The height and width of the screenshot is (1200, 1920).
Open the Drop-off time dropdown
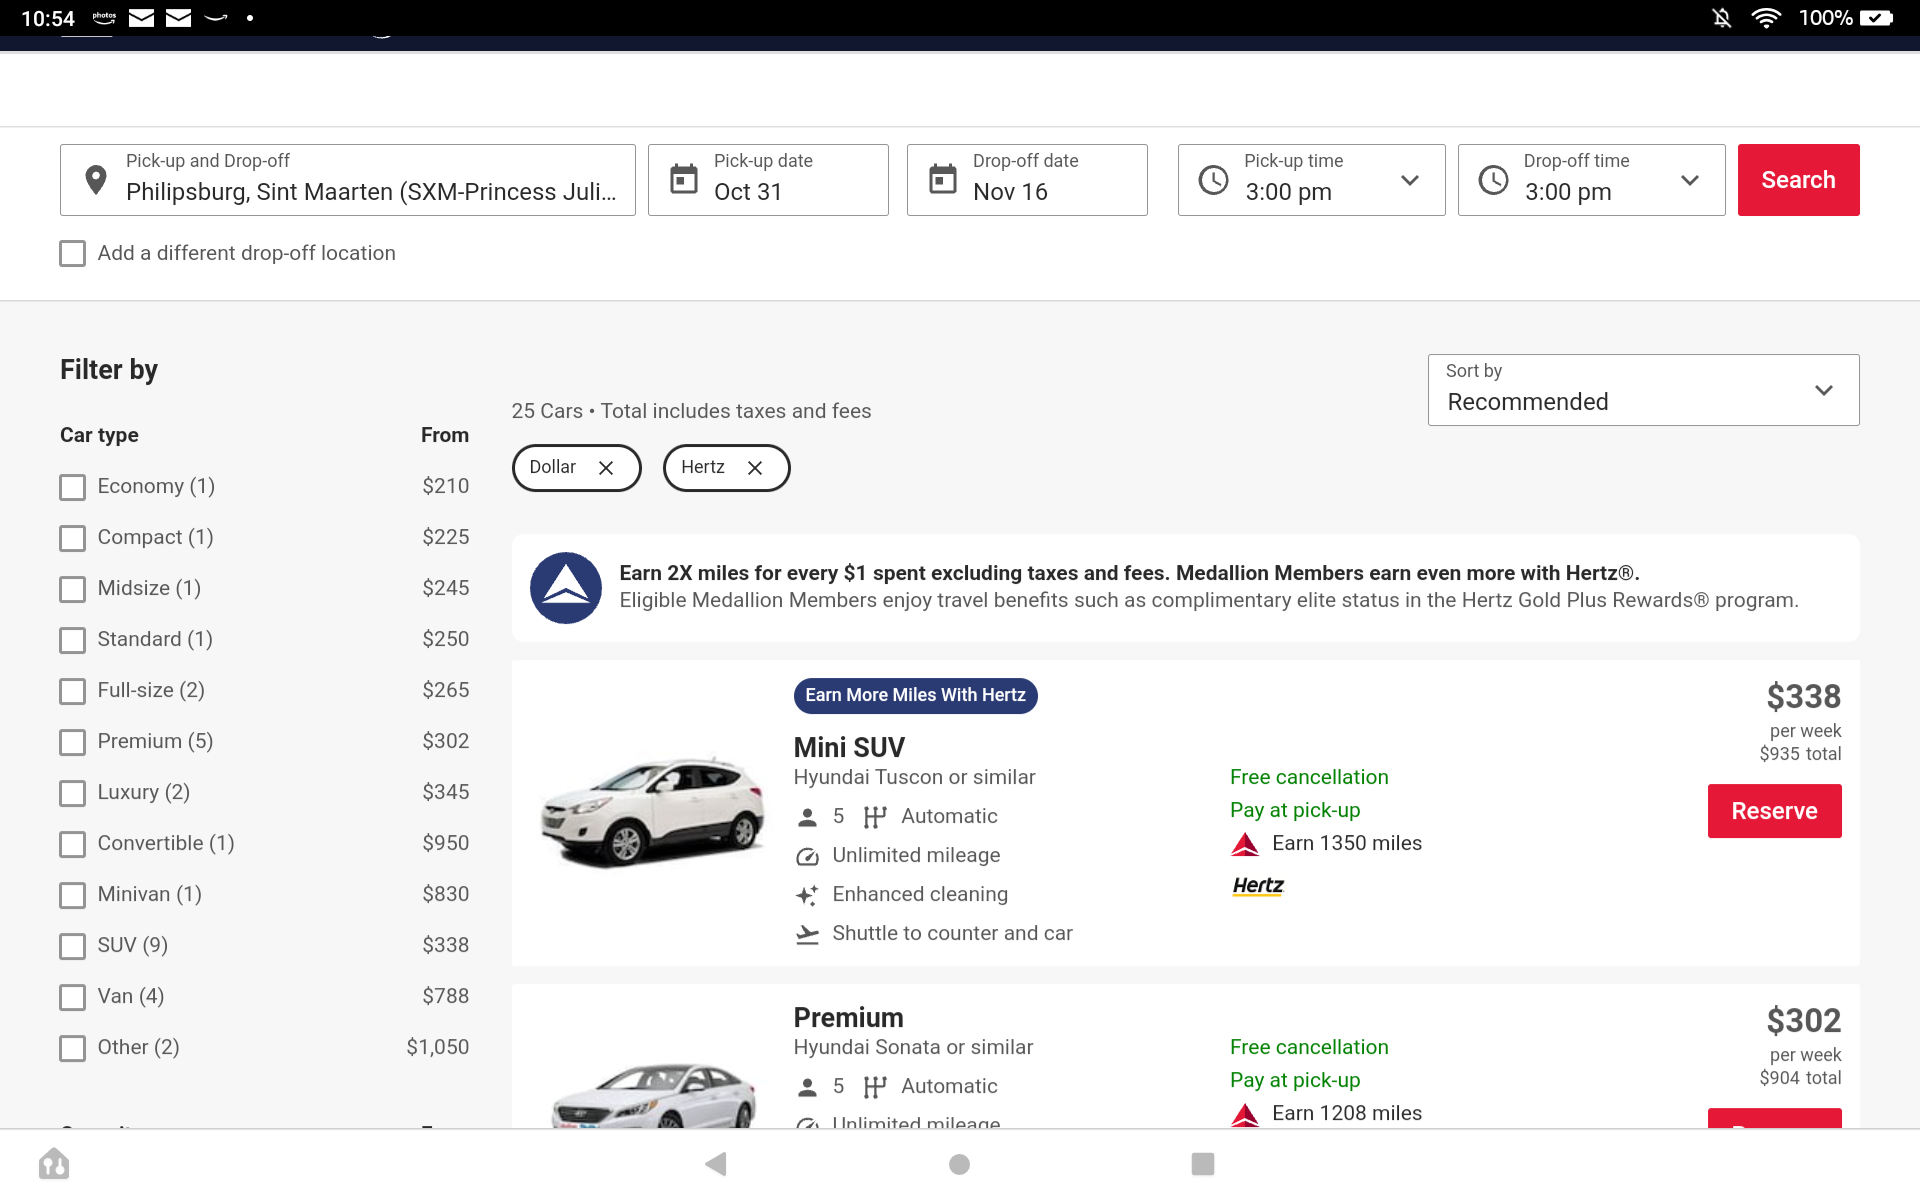point(1592,180)
